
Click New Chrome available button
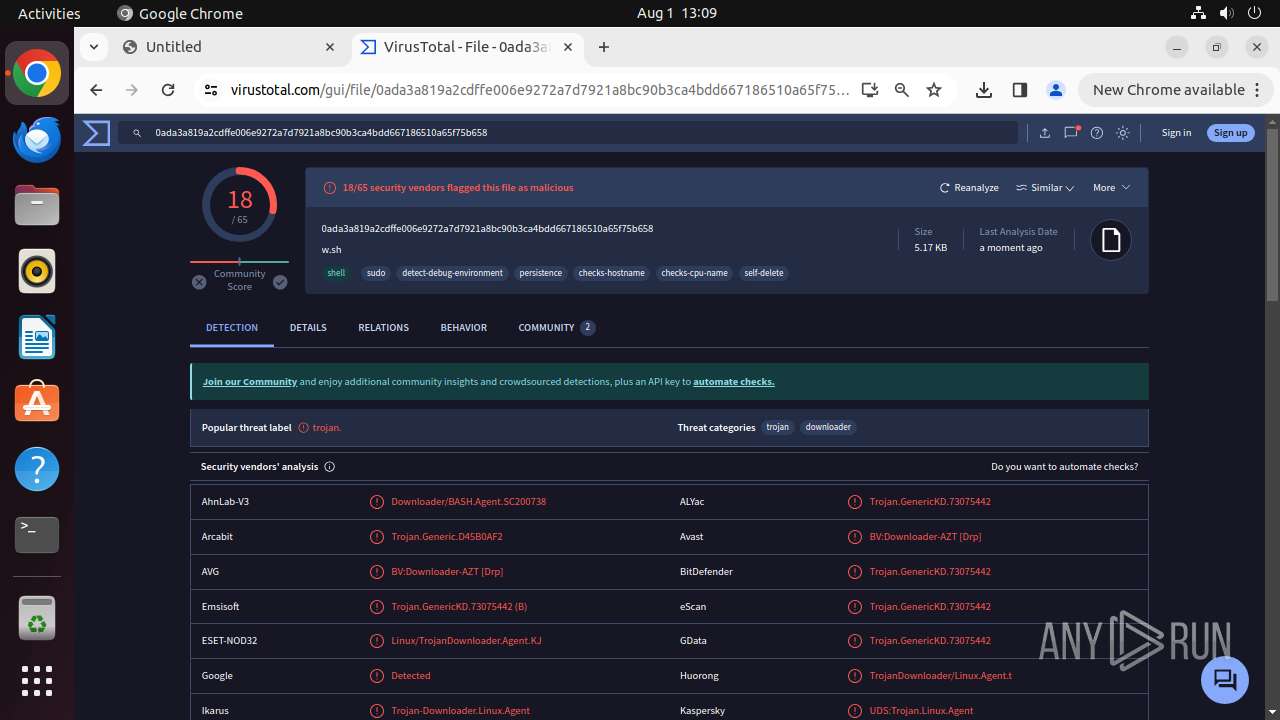[x=1176, y=90]
